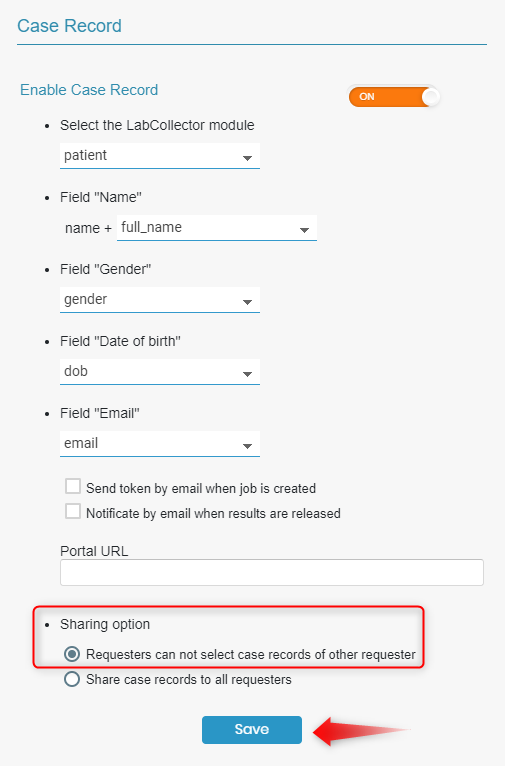Click the 'name +' prefix text
The image size is (505, 766).
88,228
